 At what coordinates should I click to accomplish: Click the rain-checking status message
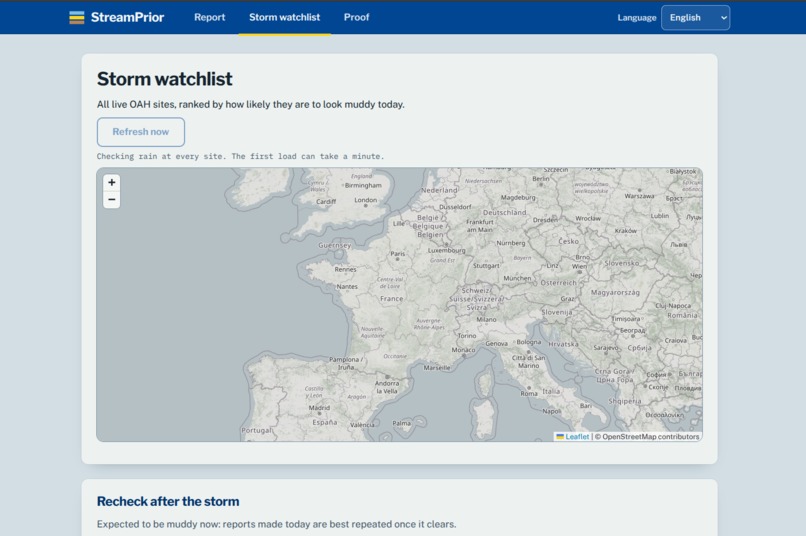(x=241, y=156)
